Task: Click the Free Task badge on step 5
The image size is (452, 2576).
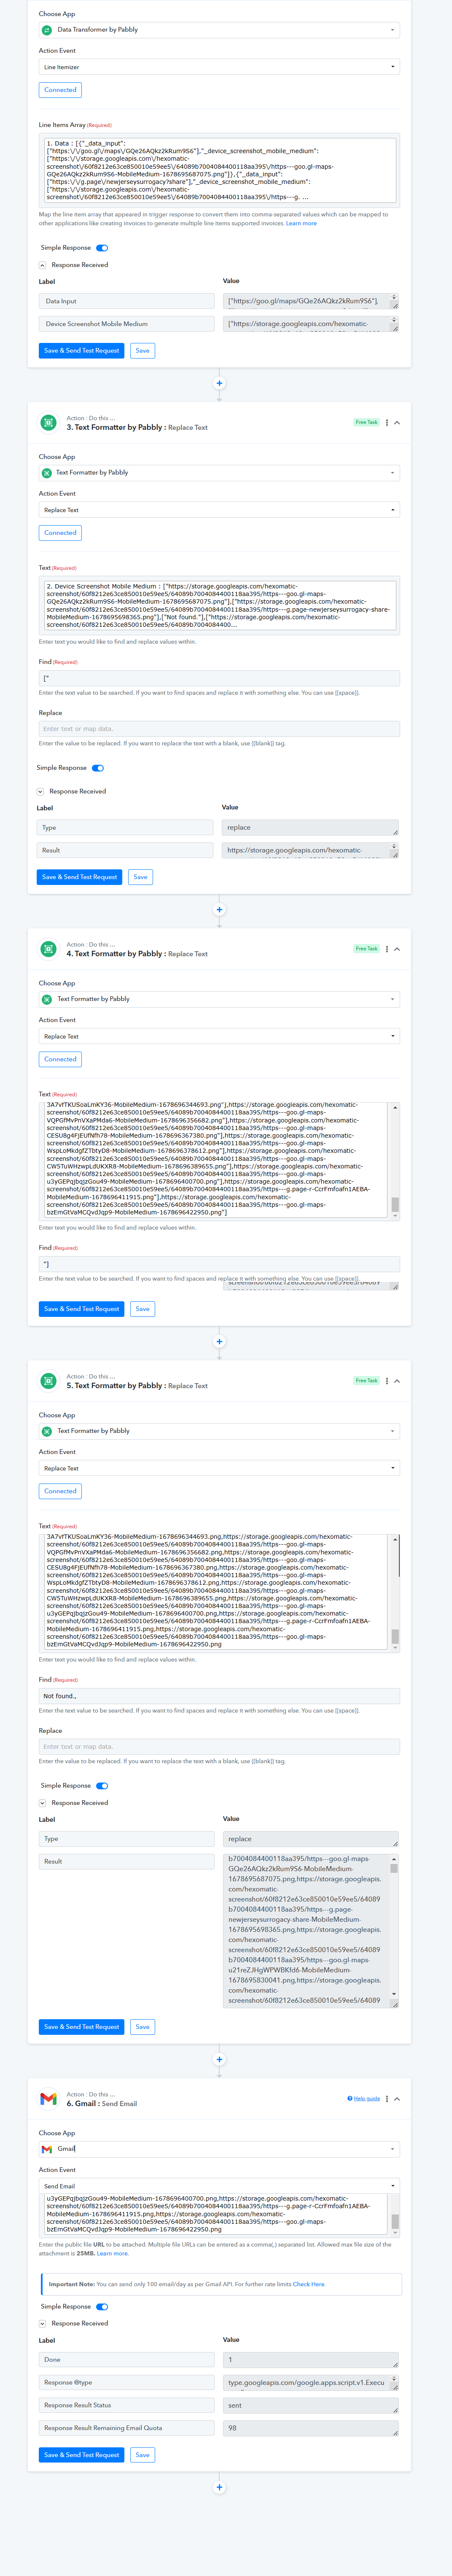Action: pos(366,1380)
